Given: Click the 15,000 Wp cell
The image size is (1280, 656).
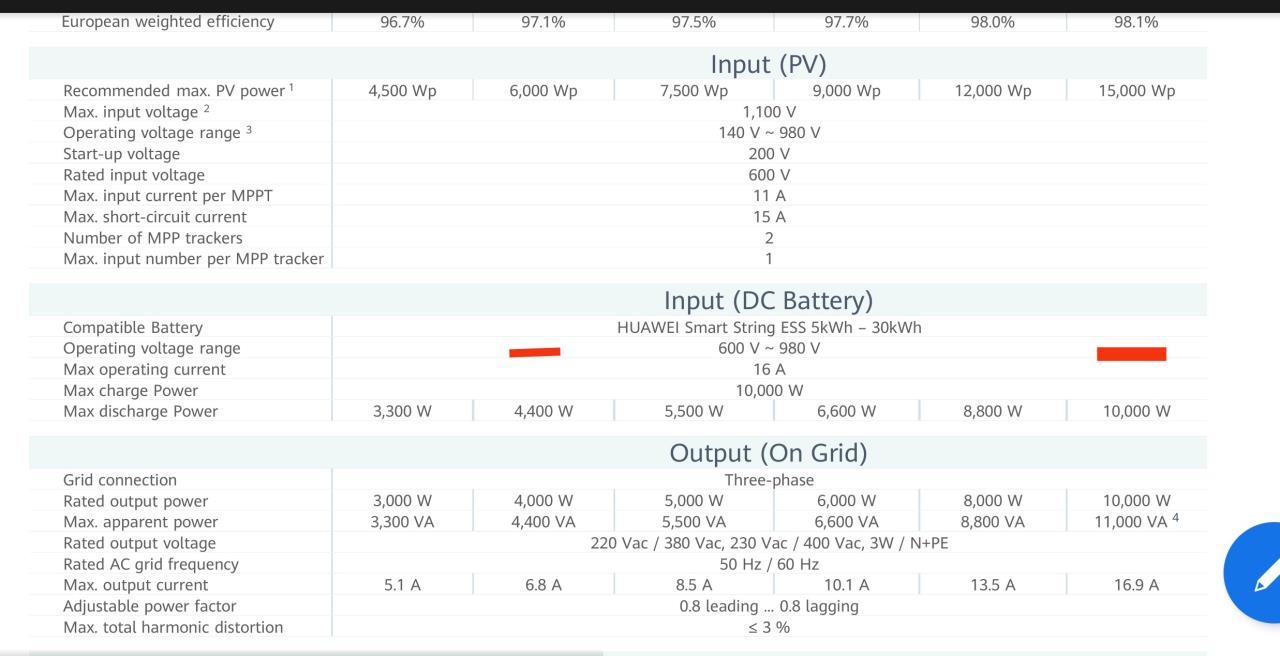Looking at the screenshot, I should pos(1136,90).
